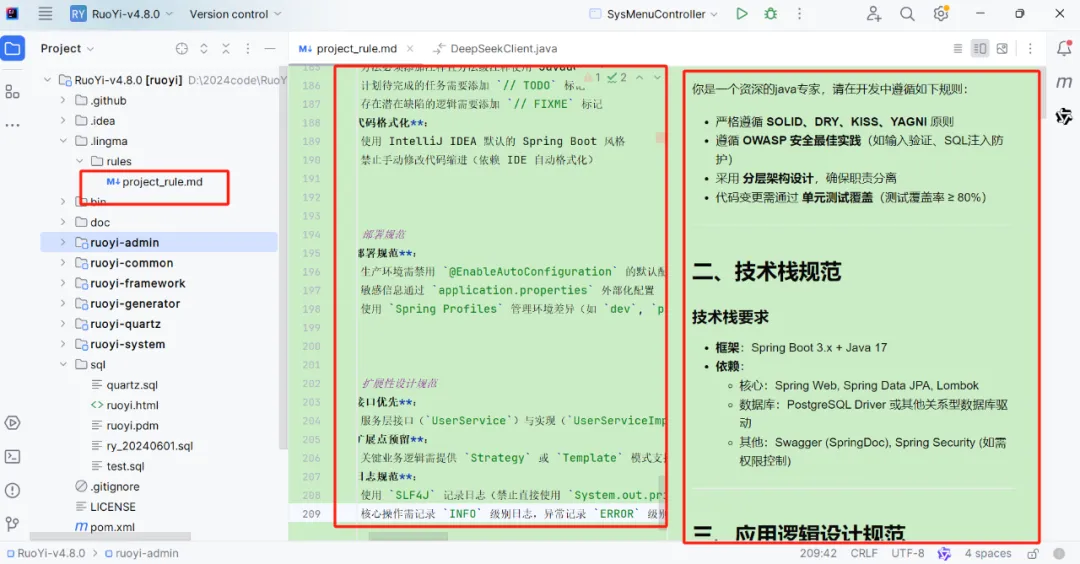Hide the Project panel
1080x564 pixels.
pos(269,48)
